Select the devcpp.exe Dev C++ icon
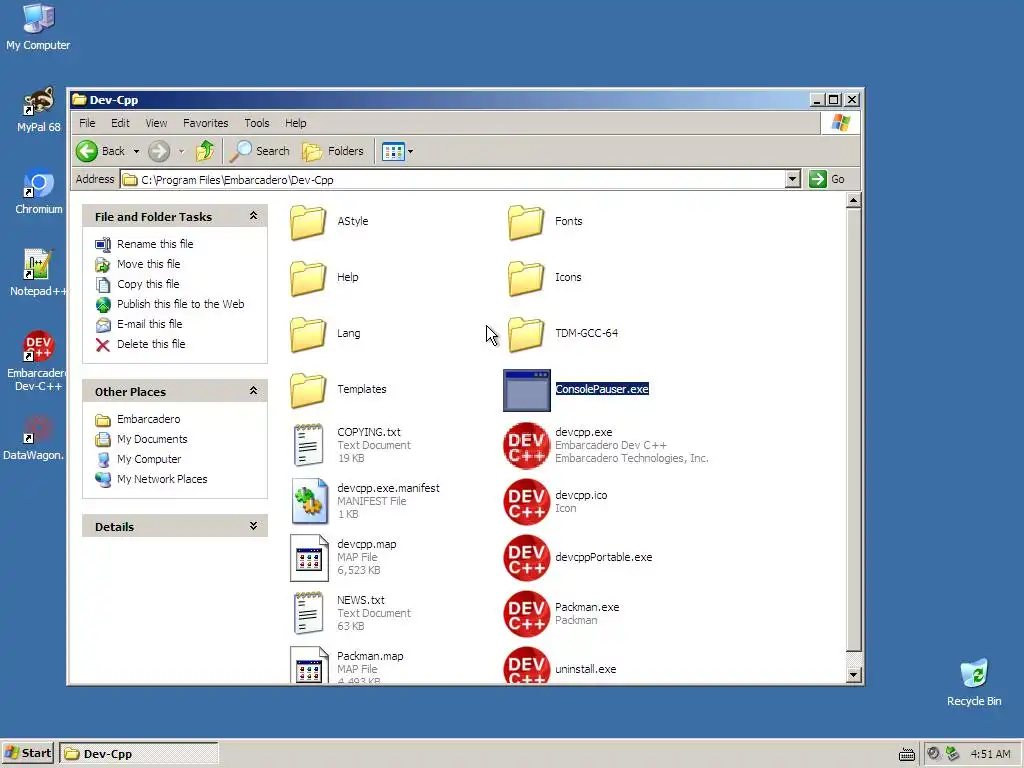Screen dimensions: 1024x768 tap(526, 445)
